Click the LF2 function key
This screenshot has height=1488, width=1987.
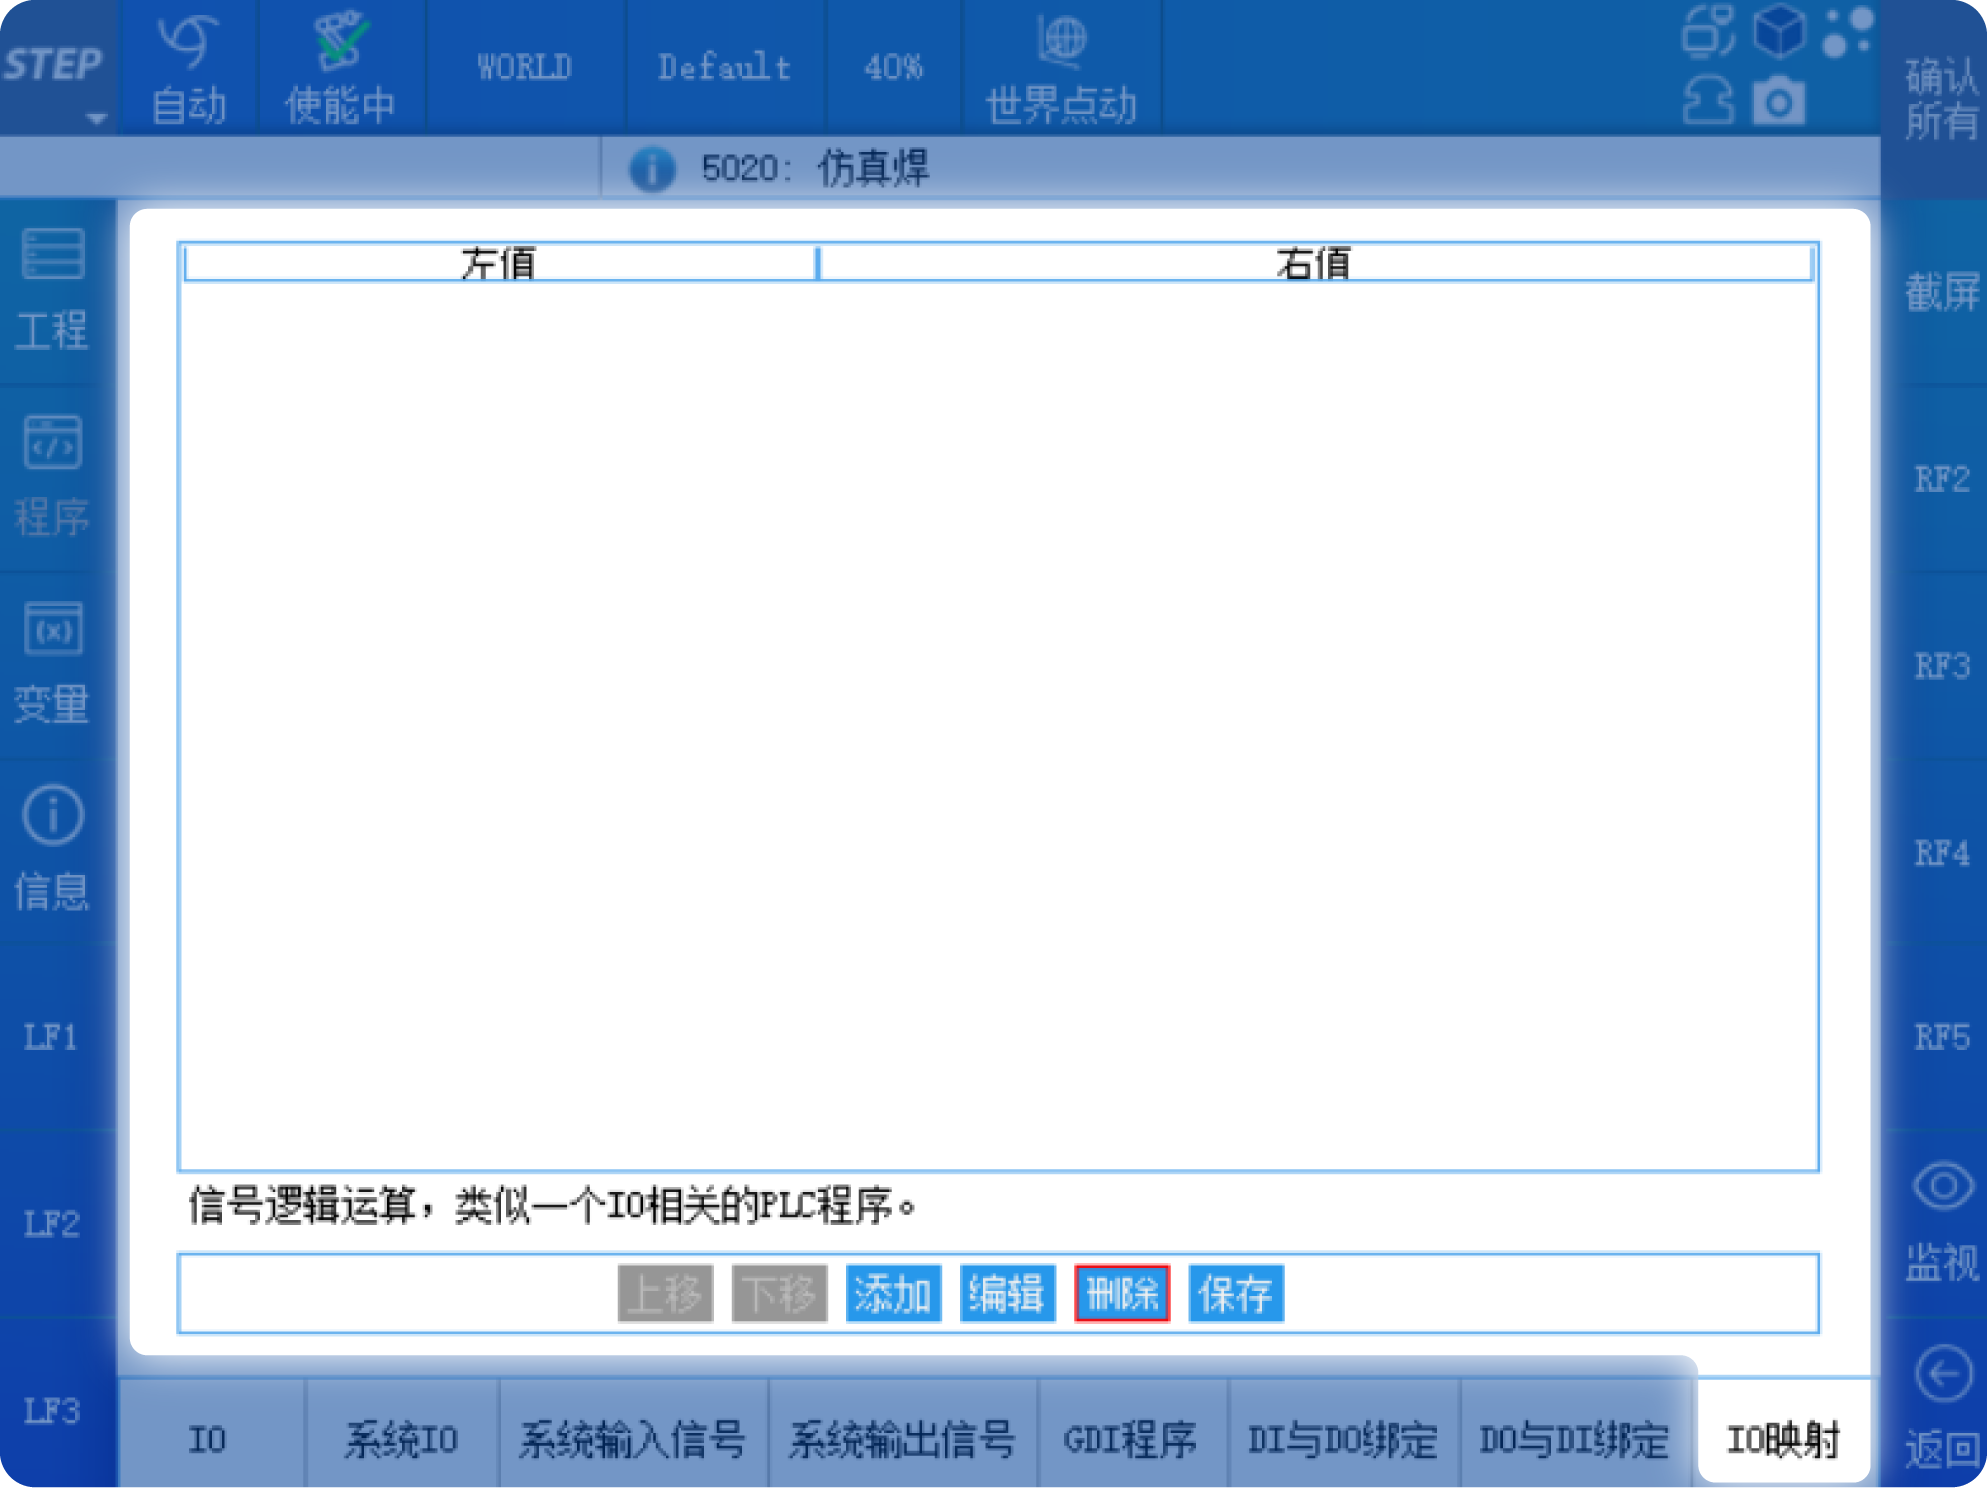point(51,1224)
